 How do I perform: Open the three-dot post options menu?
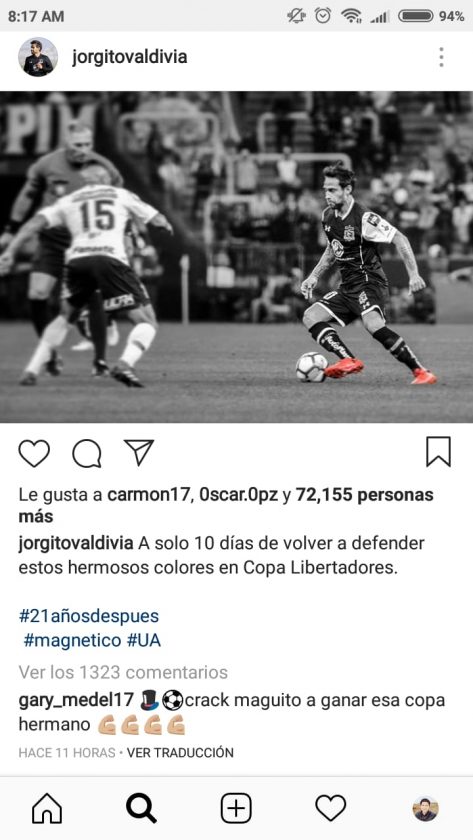tap(441, 57)
